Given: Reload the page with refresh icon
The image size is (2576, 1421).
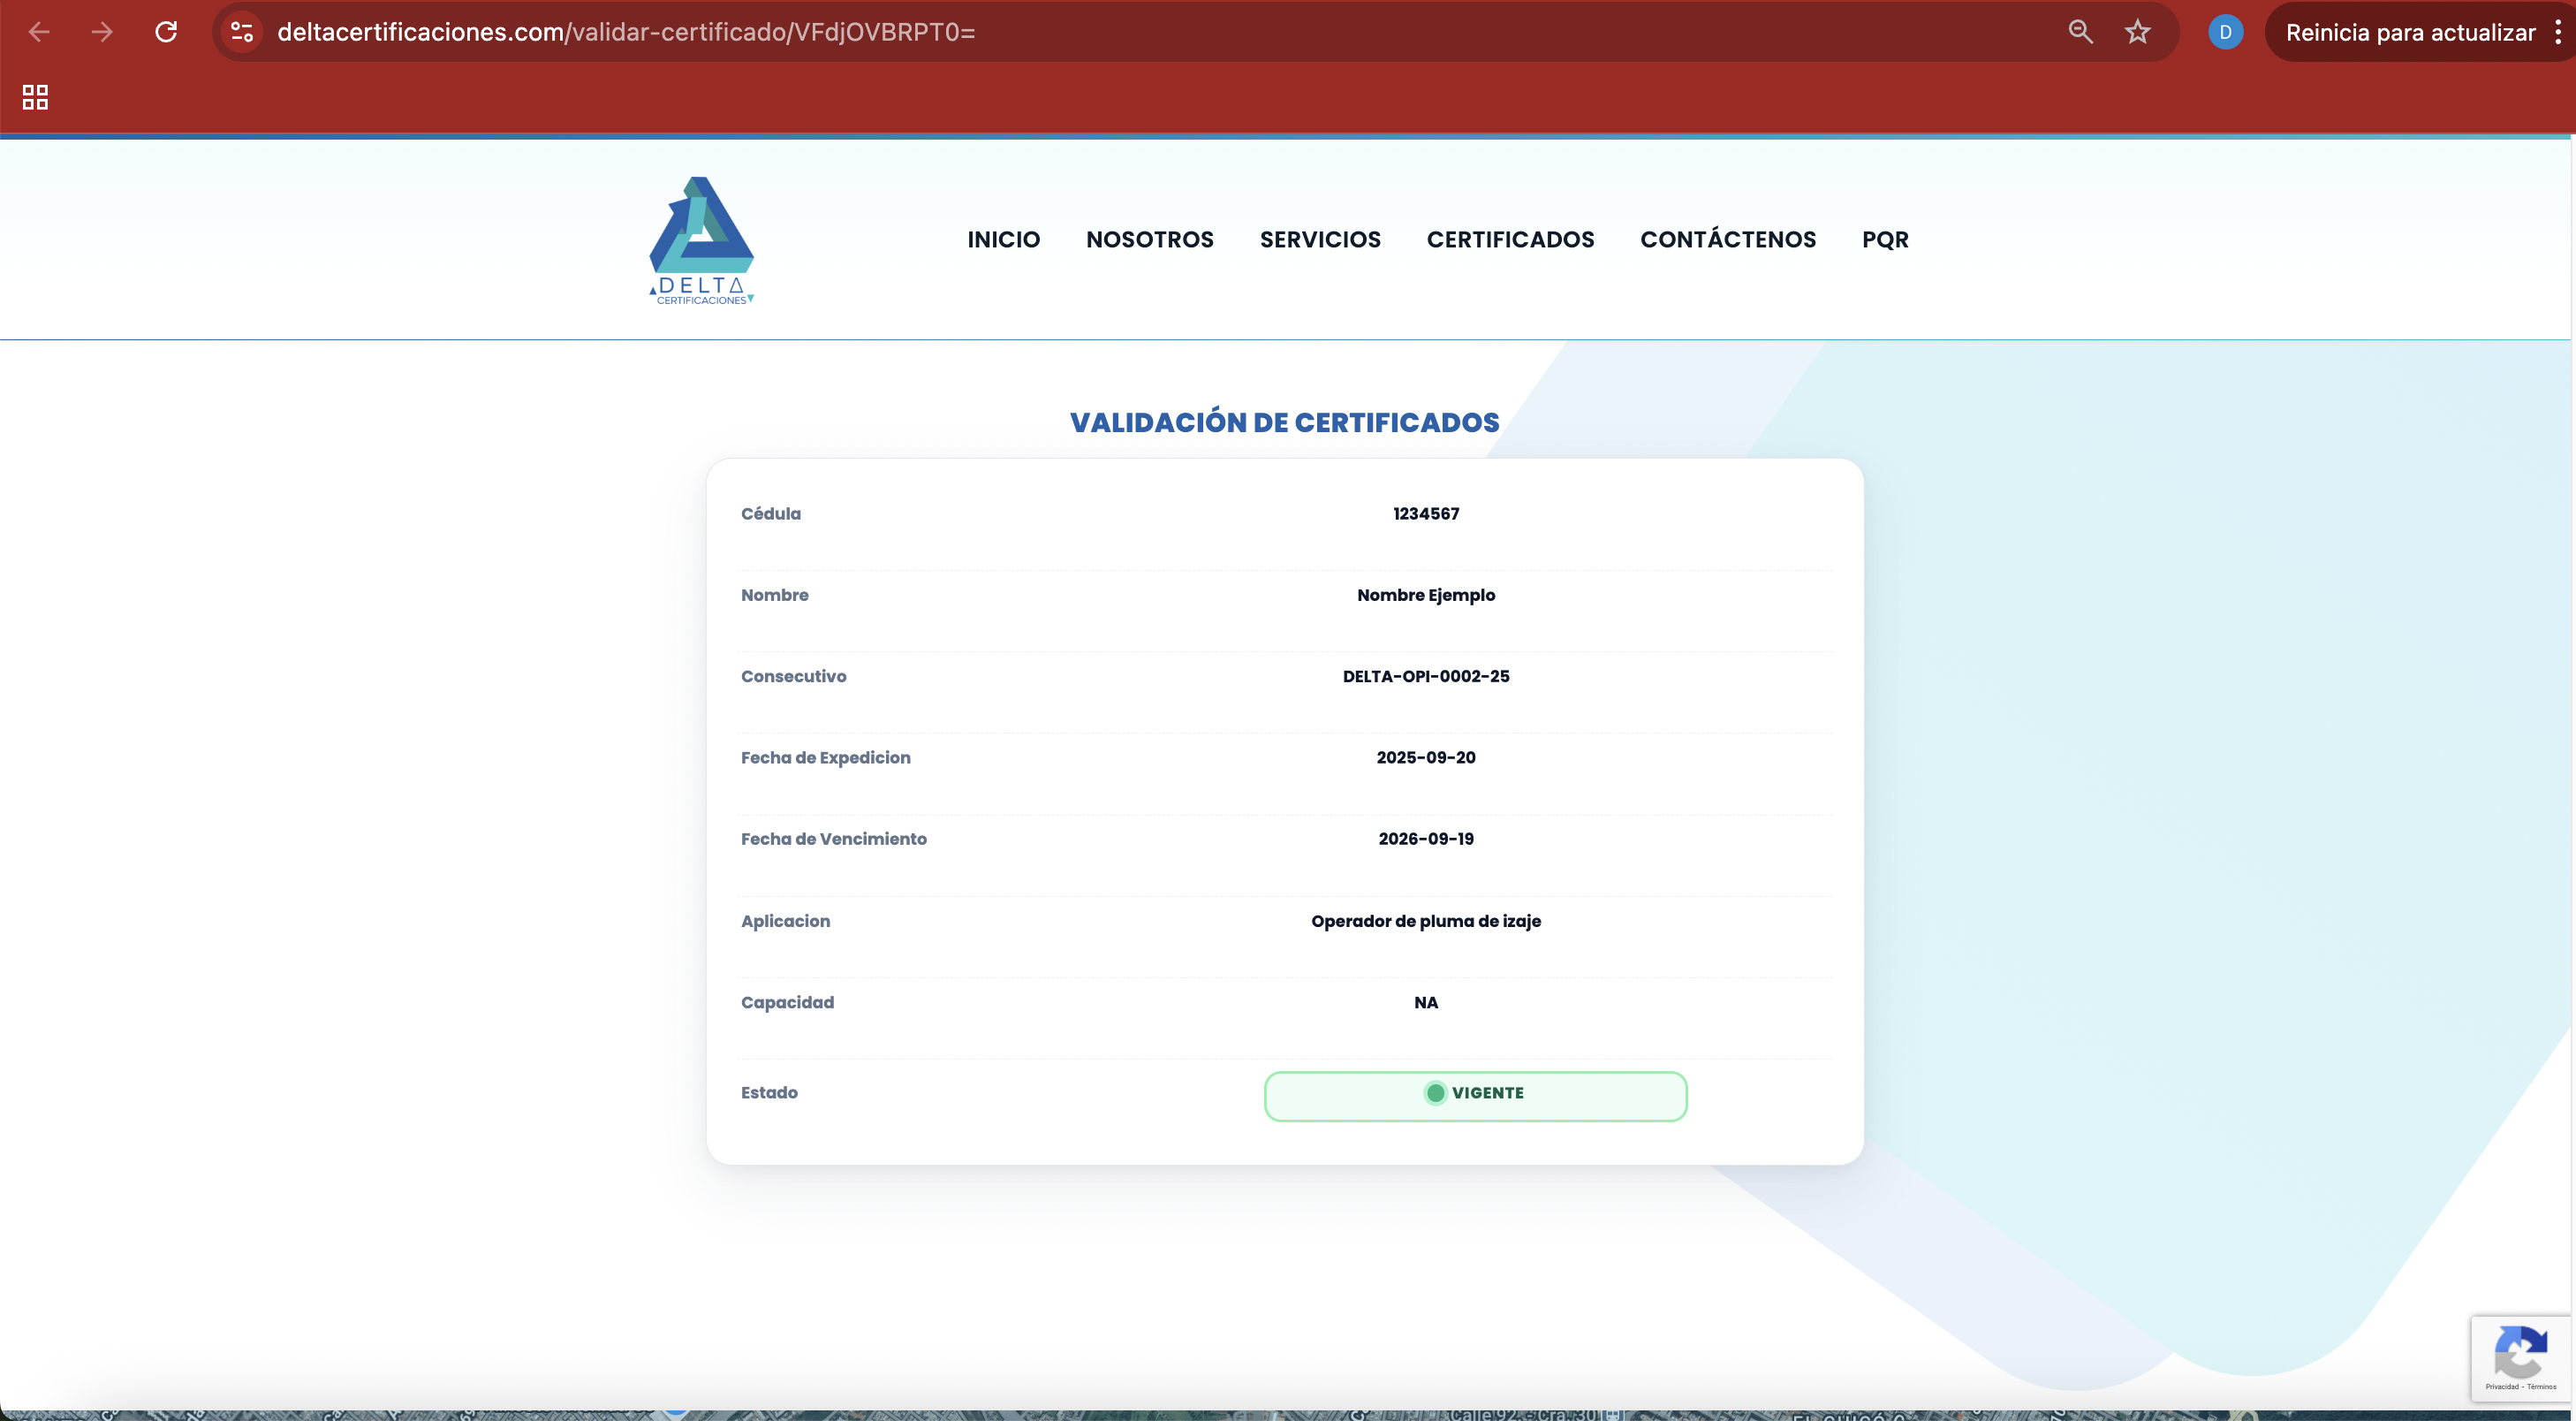Looking at the screenshot, I should [166, 32].
